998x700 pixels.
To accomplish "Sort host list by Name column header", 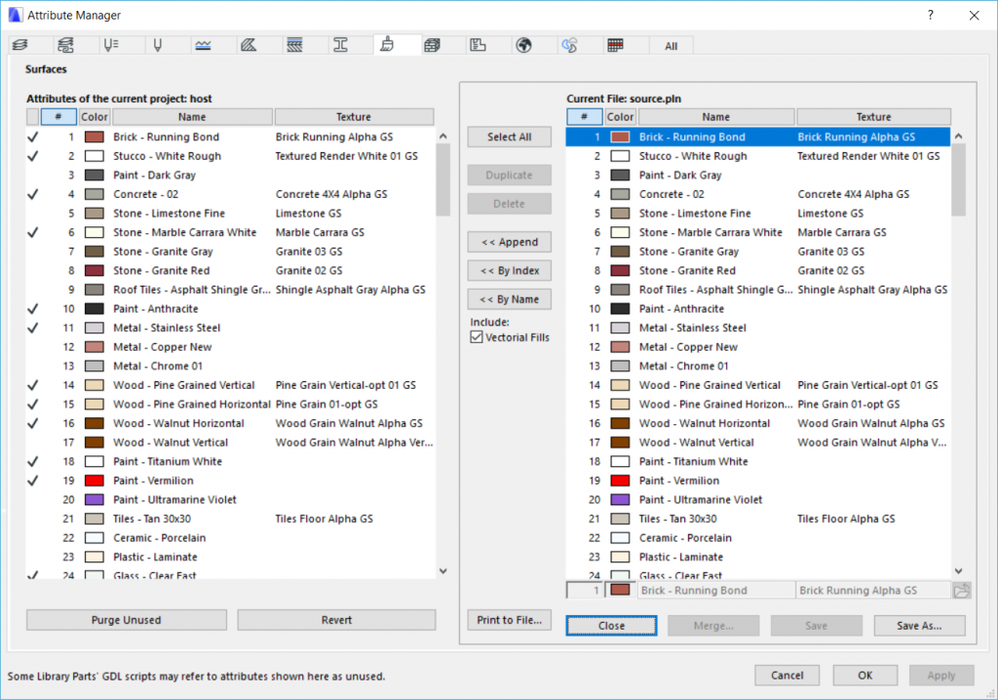I will [192, 117].
